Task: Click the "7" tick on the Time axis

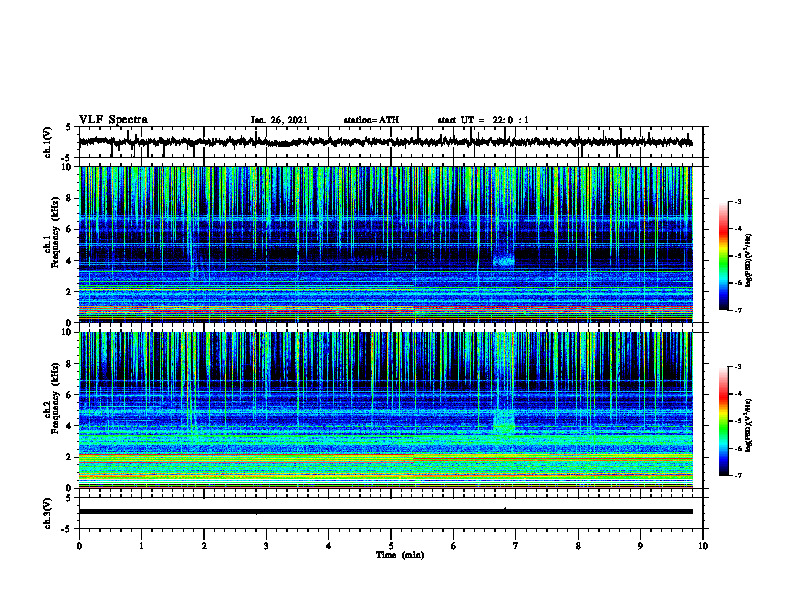Action: tap(516, 546)
